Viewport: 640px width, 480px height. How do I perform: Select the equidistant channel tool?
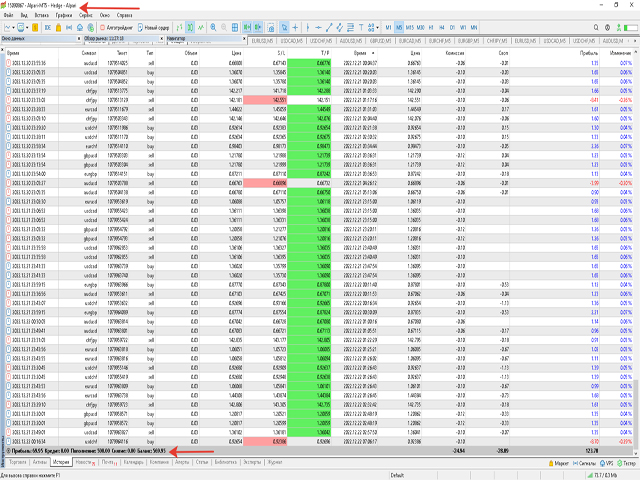pos(340,27)
